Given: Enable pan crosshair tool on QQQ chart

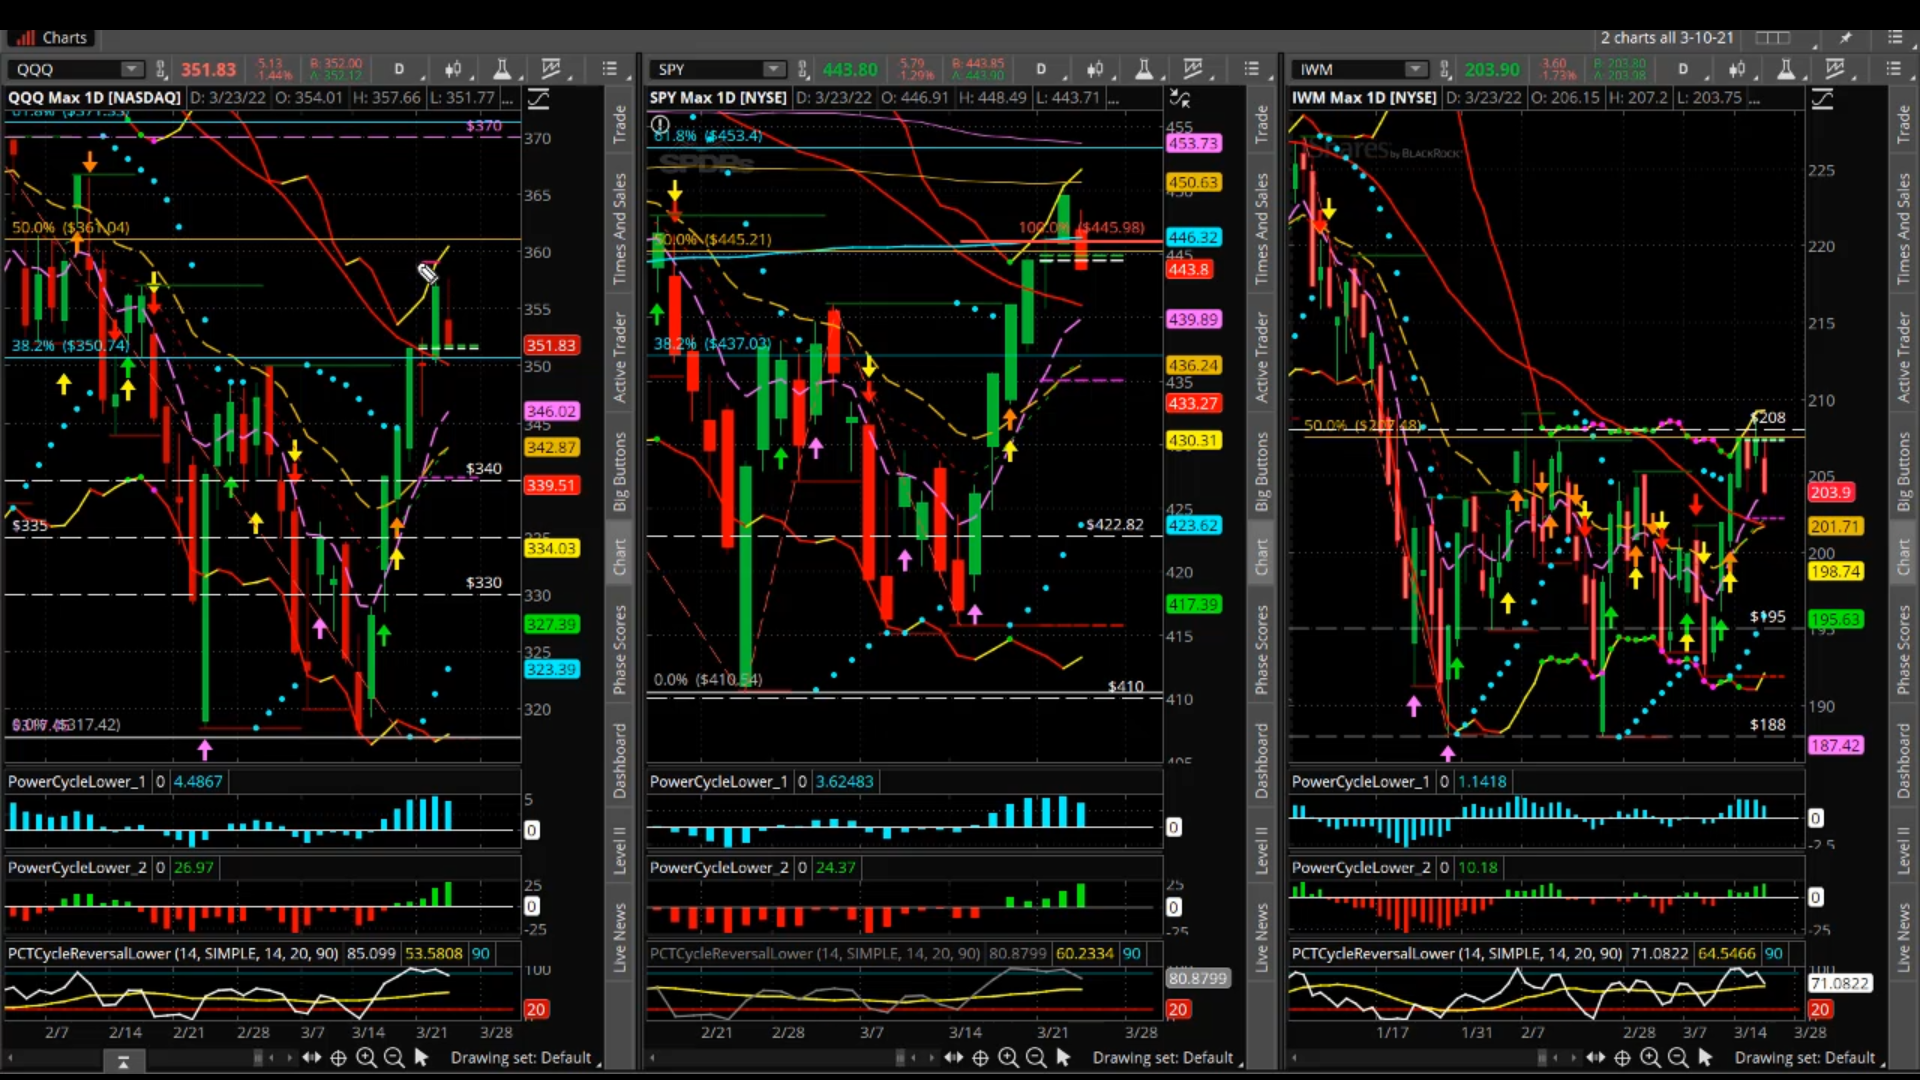Looking at the screenshot, I should point(338,1058).
